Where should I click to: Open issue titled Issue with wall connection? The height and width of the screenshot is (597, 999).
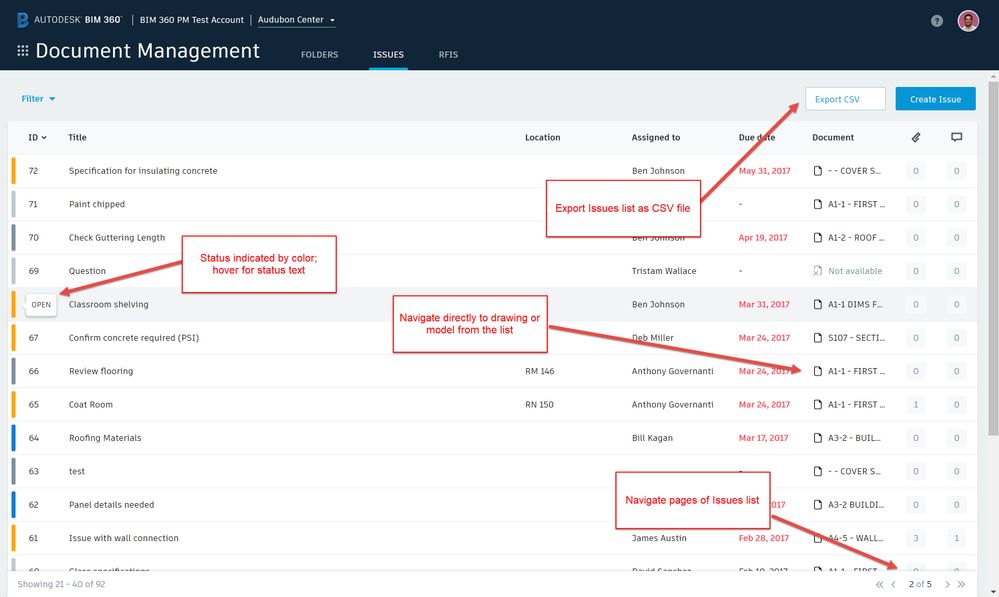(x=124, y=538)
